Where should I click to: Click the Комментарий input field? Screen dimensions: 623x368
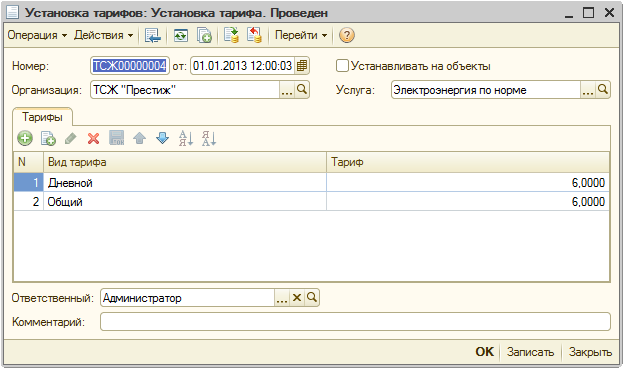click(x=355, y=322)
